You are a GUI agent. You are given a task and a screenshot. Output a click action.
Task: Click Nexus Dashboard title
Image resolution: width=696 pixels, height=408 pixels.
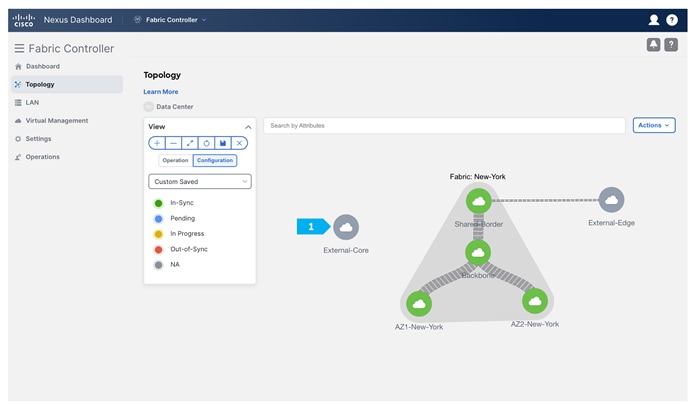pos(78,20)
